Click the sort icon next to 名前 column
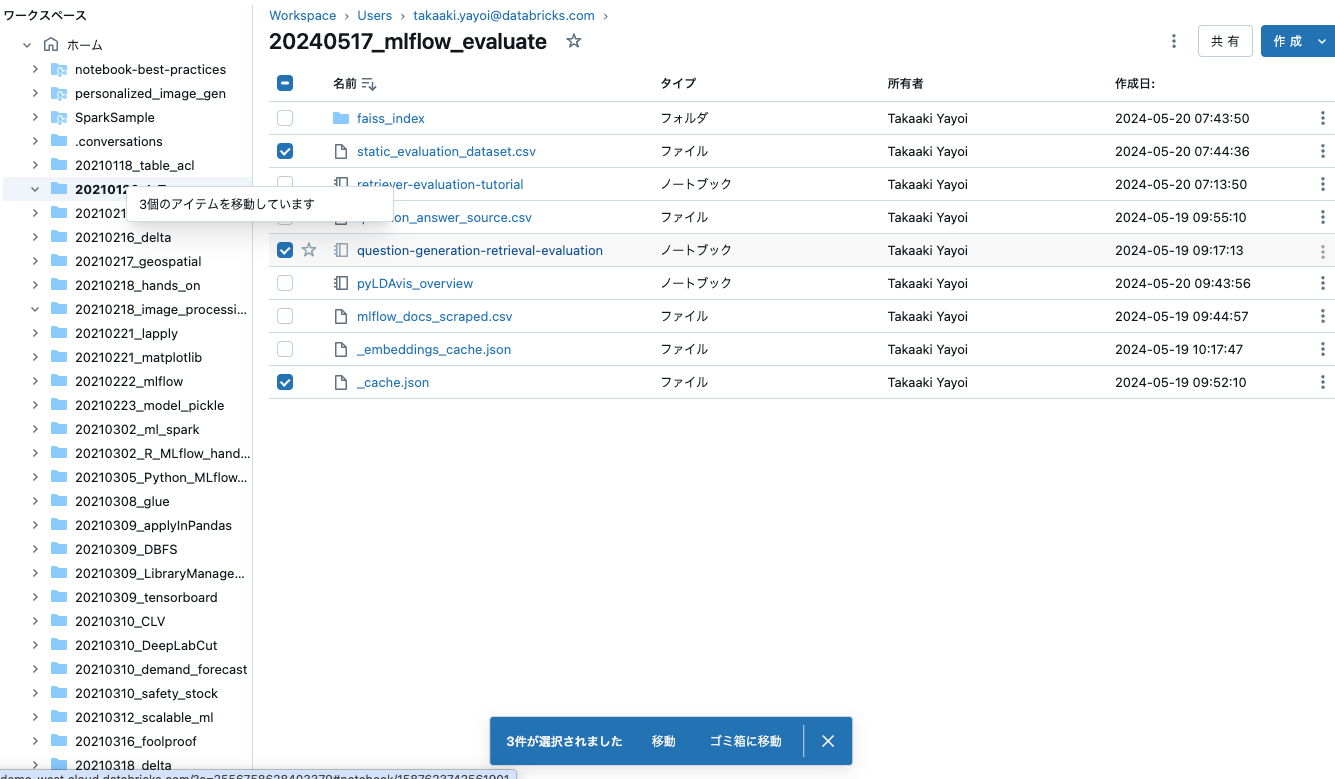 pyautogui.click(x=369, y=84)
